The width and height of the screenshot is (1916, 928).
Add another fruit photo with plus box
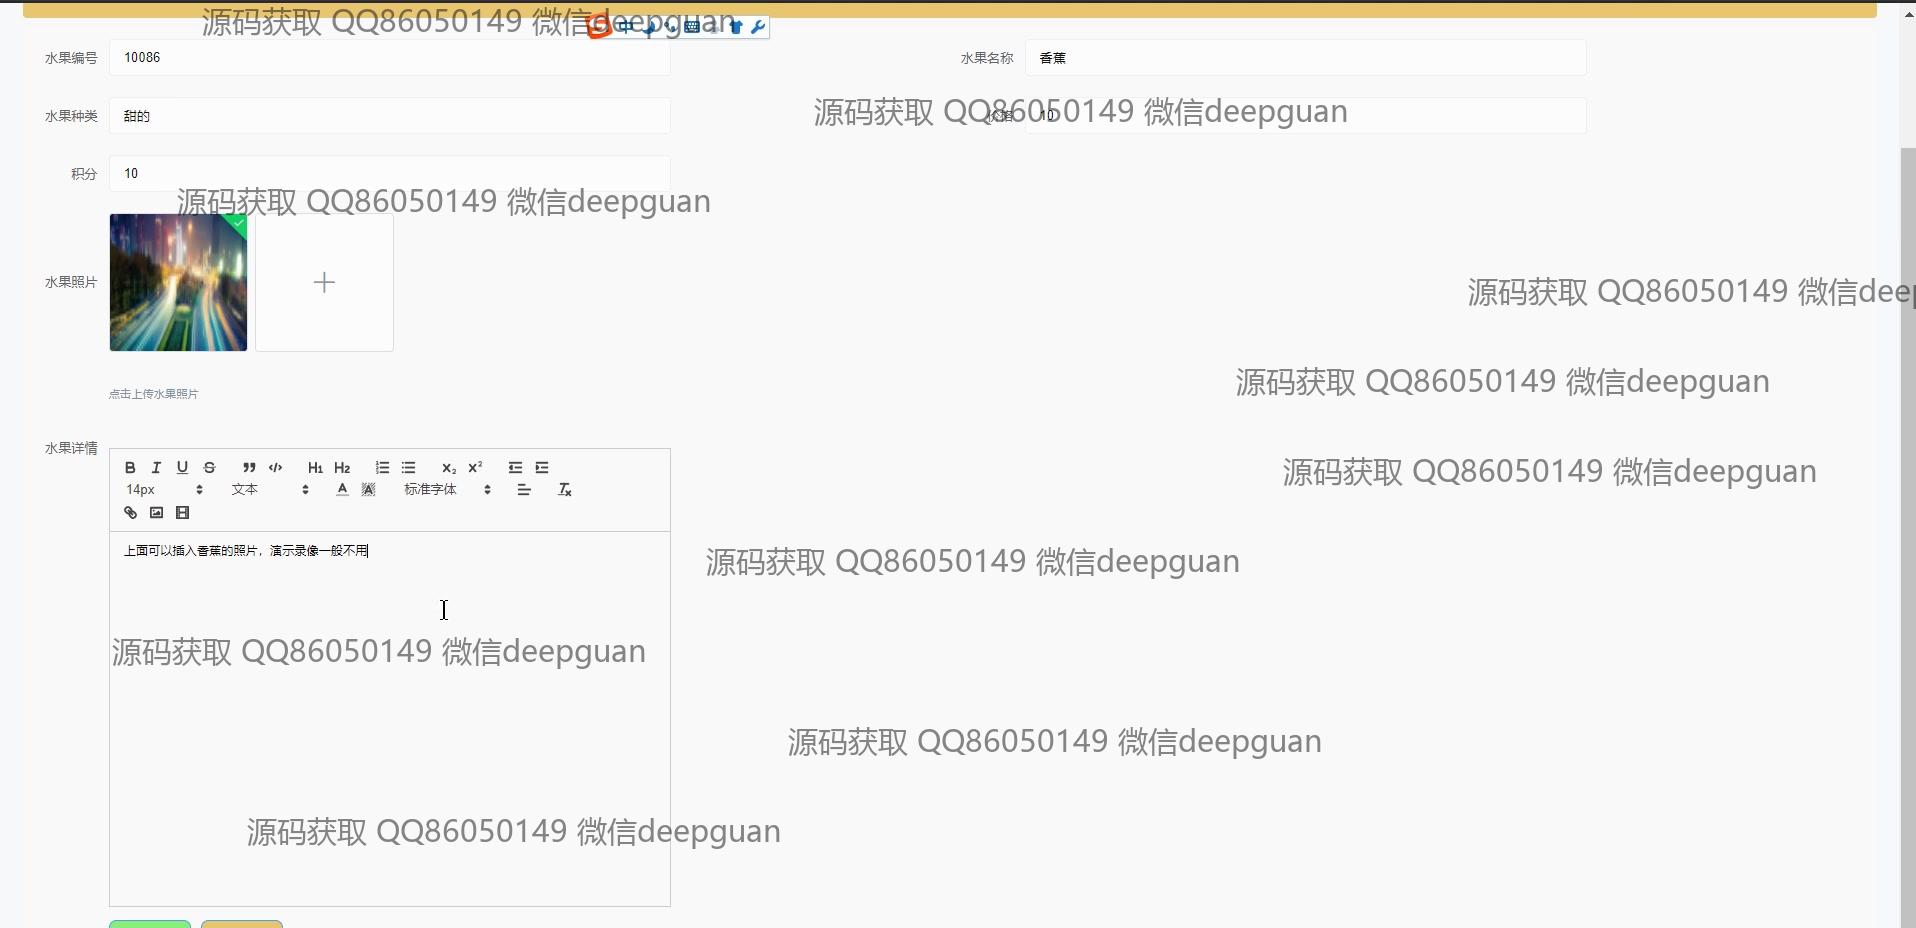click(x=324, y=282)
